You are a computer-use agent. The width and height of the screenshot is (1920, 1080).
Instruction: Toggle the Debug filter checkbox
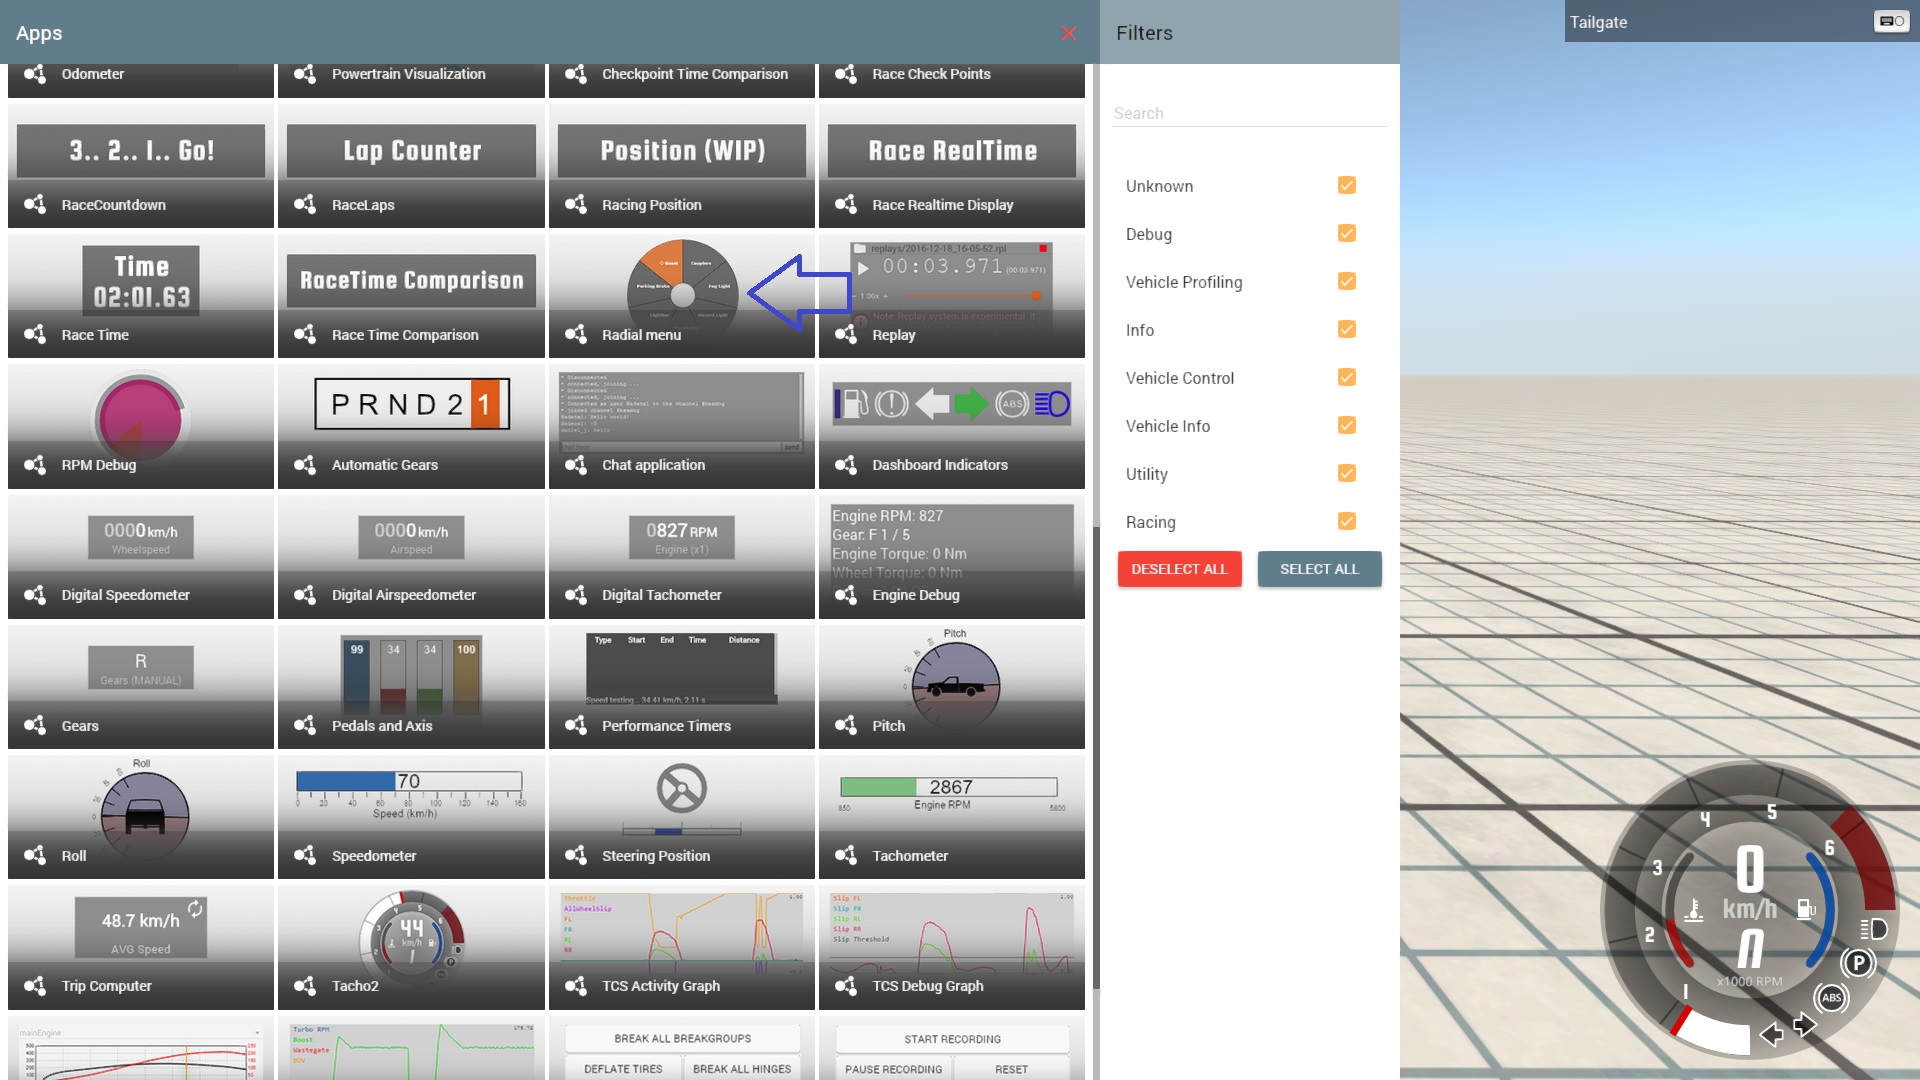1347,233
